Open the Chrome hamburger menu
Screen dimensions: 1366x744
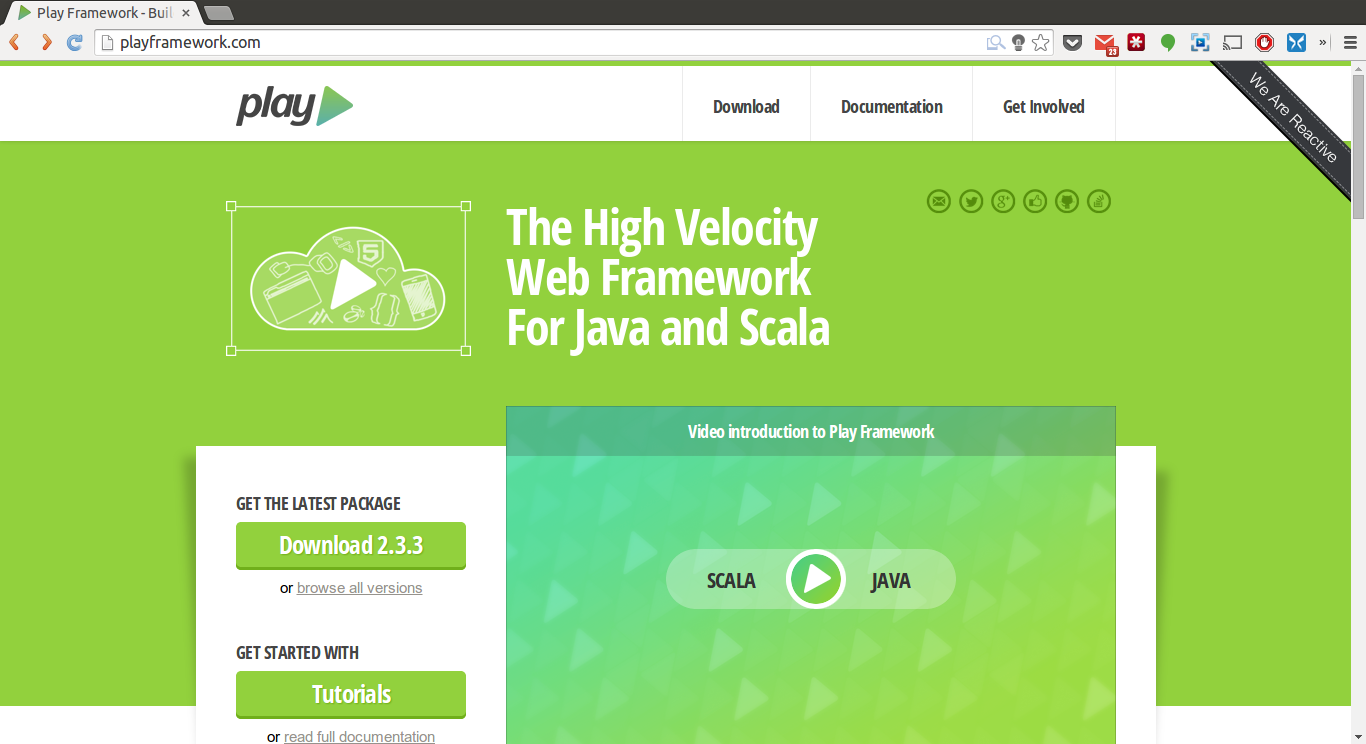pos(1350,42)
